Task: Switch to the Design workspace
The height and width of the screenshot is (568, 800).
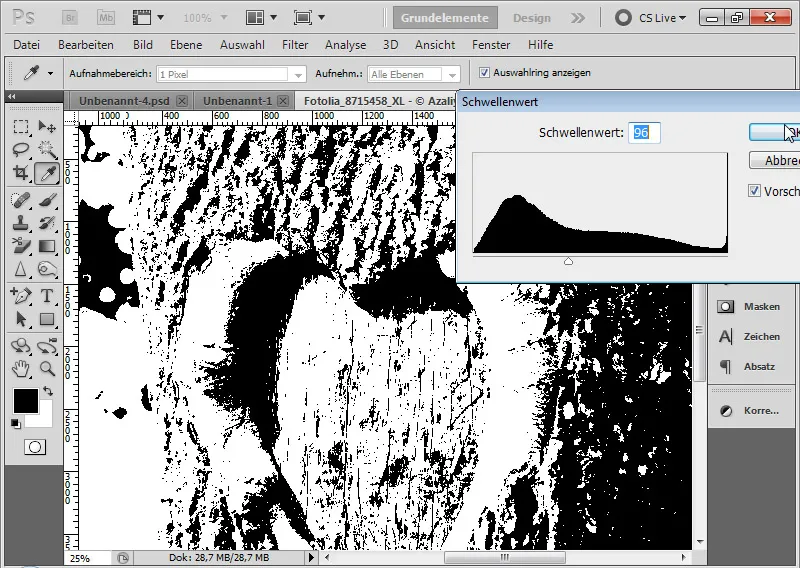Action: (x=532, y=18)
